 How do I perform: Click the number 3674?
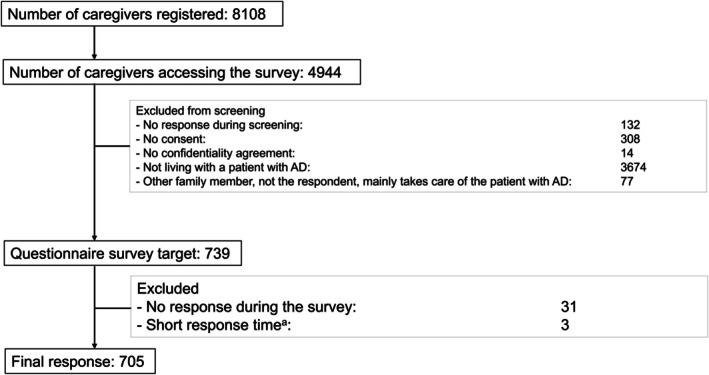click(x=633, y=167)
